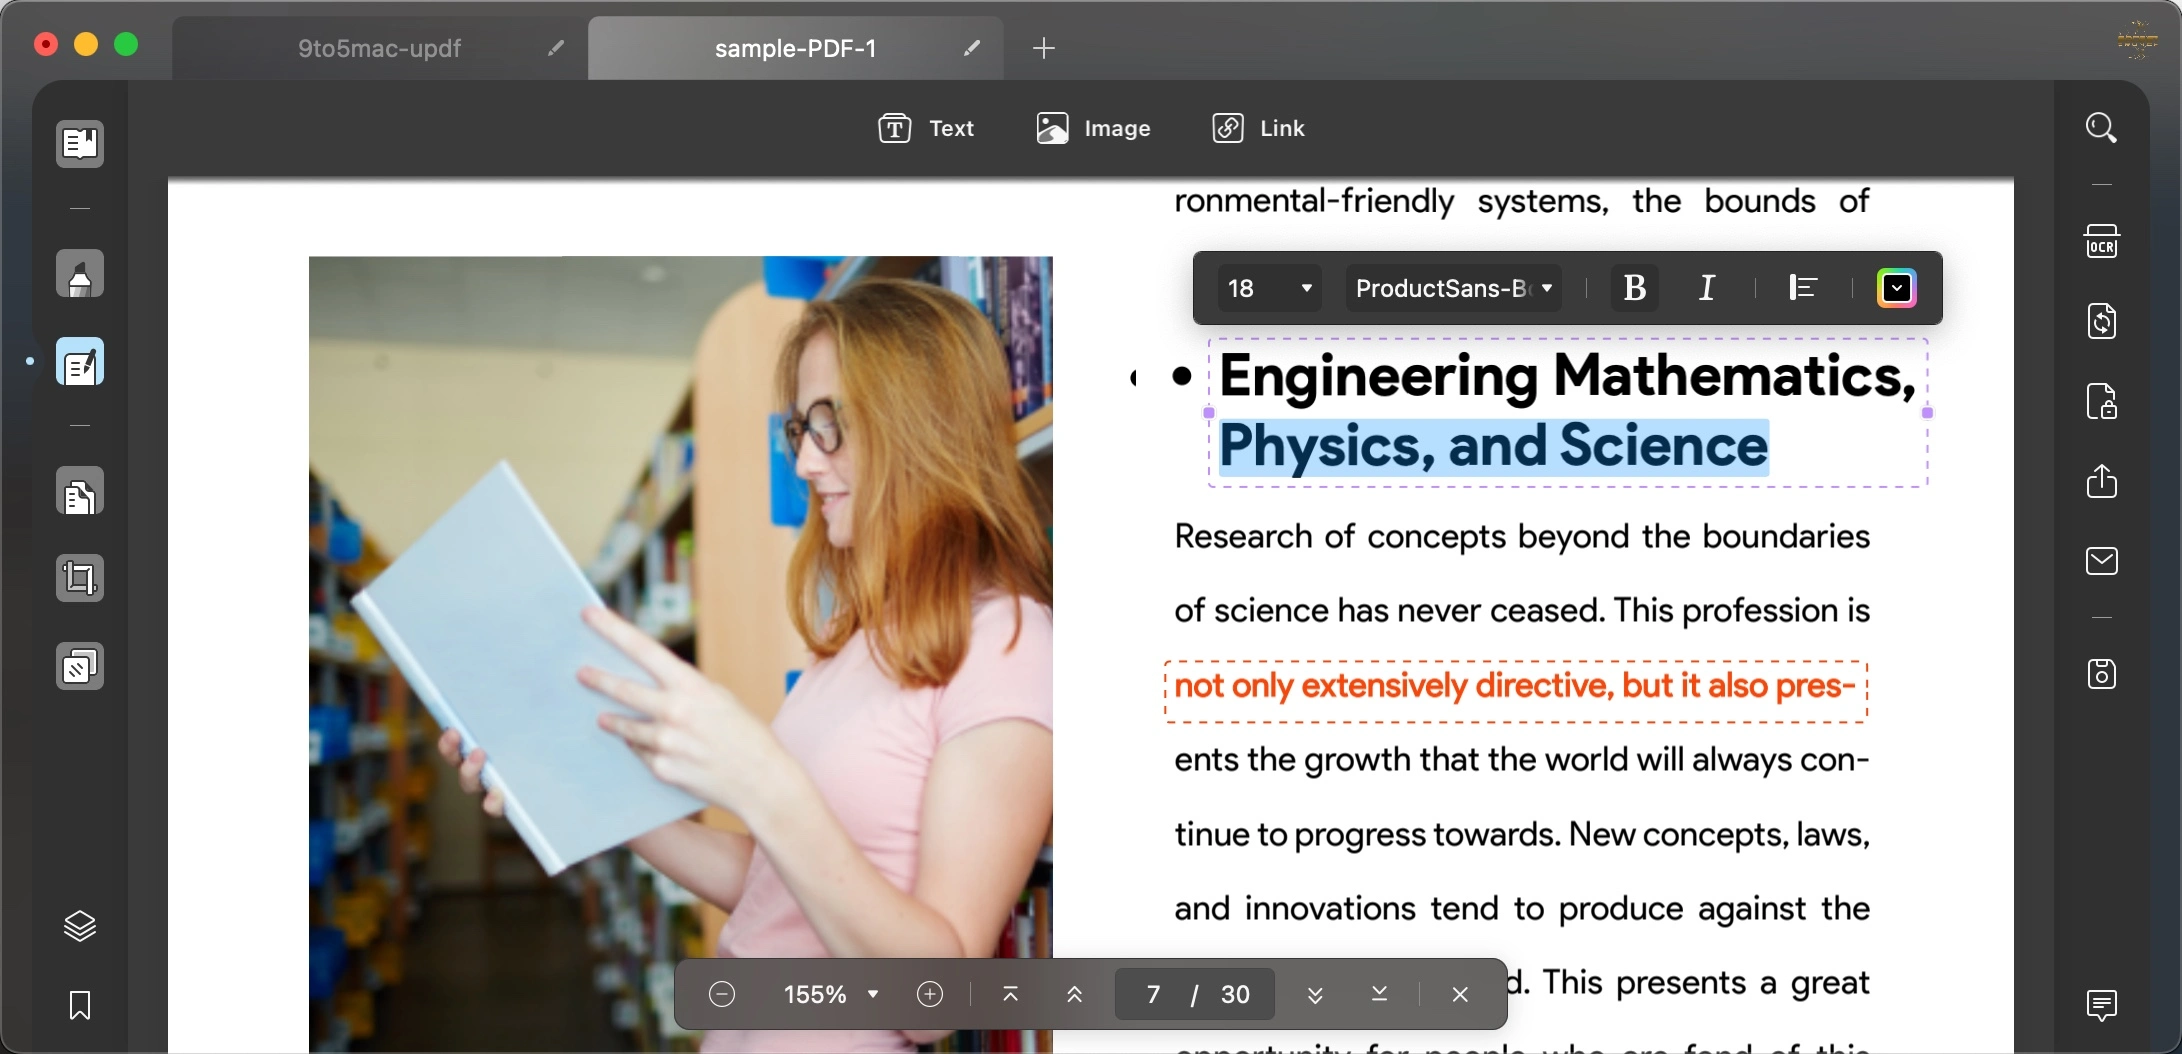The image size is (2182, 1054).
Task: Toggle Italic formatting on selected text
Action: tap(1707, 288)
